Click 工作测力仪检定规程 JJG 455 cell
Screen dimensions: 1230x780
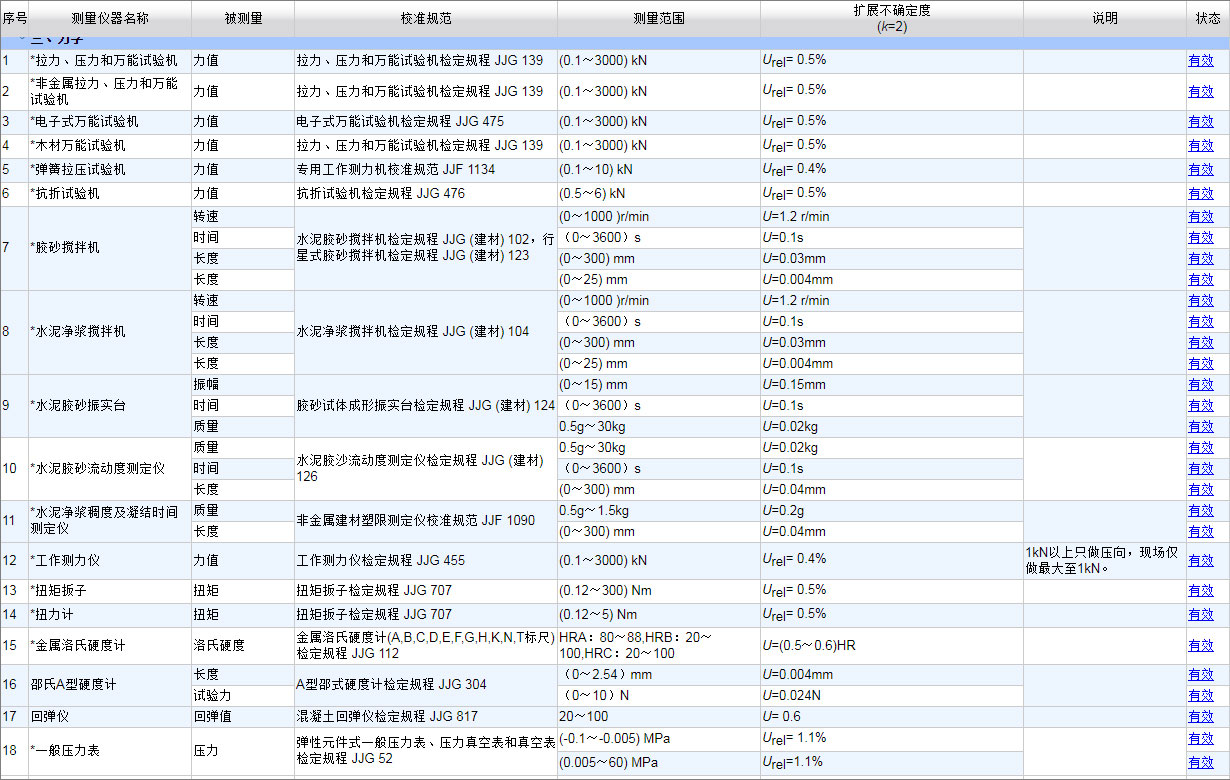pyautogui.click(x=425, y=561)
